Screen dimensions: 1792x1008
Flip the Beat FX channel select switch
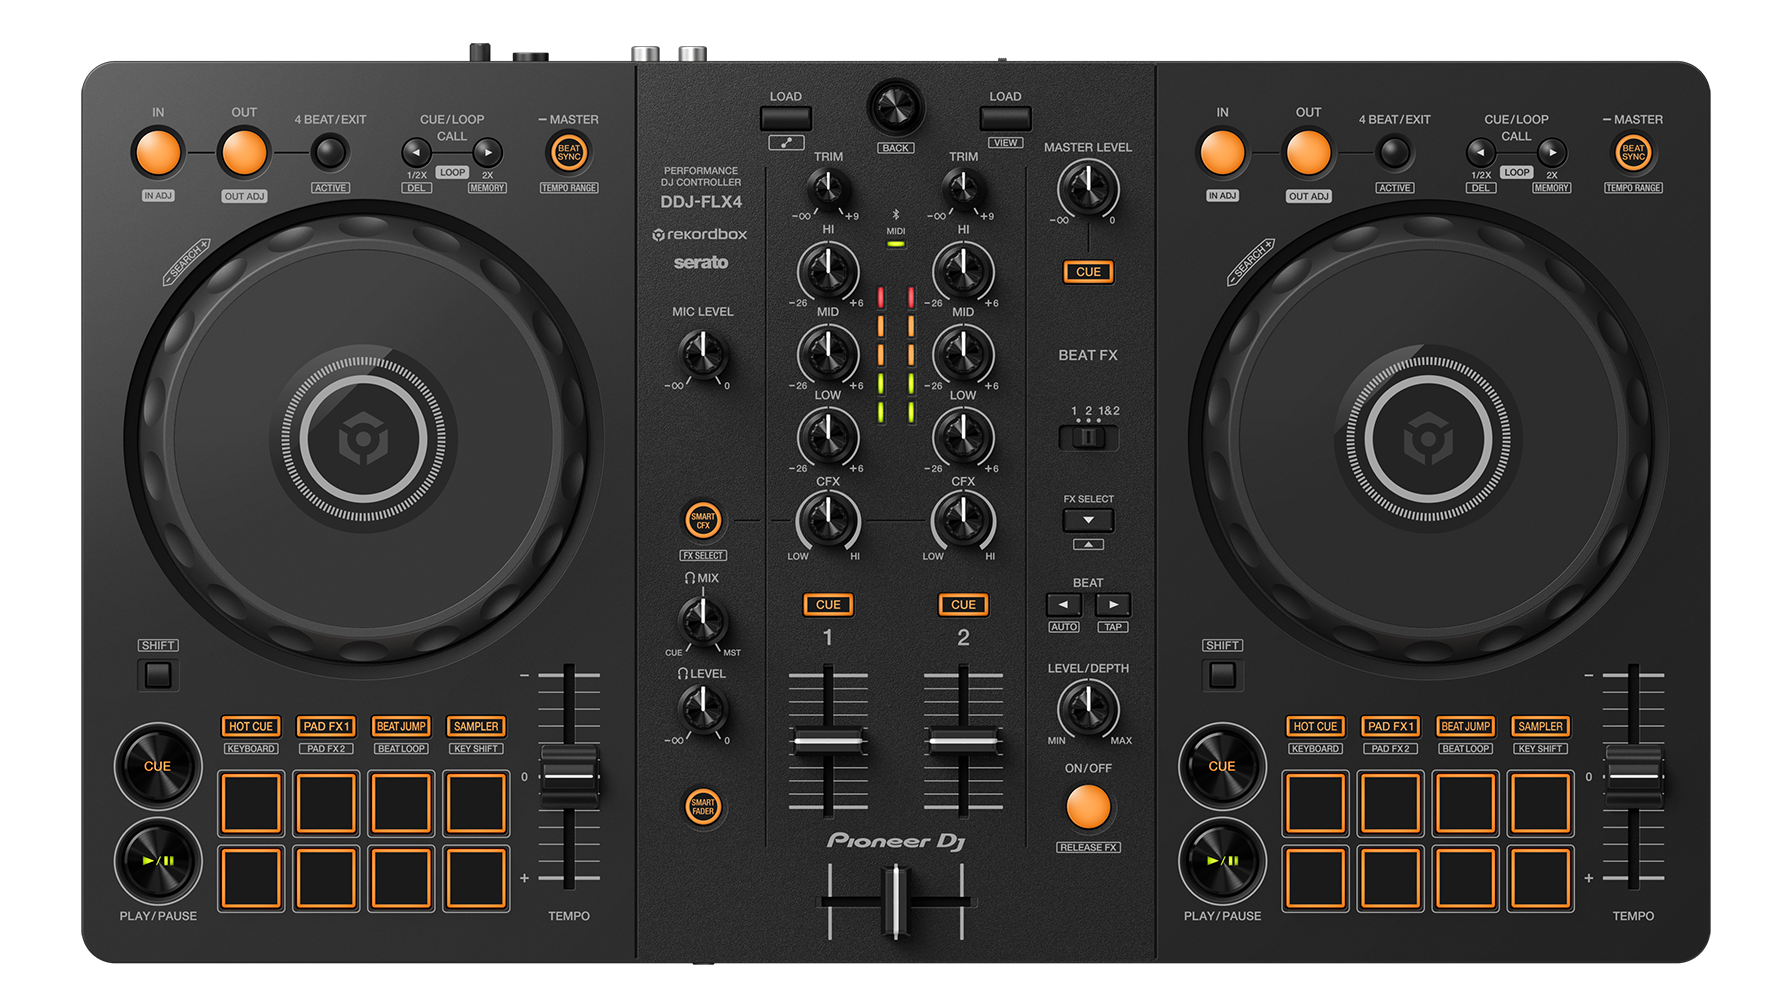tap(1088, 437)
